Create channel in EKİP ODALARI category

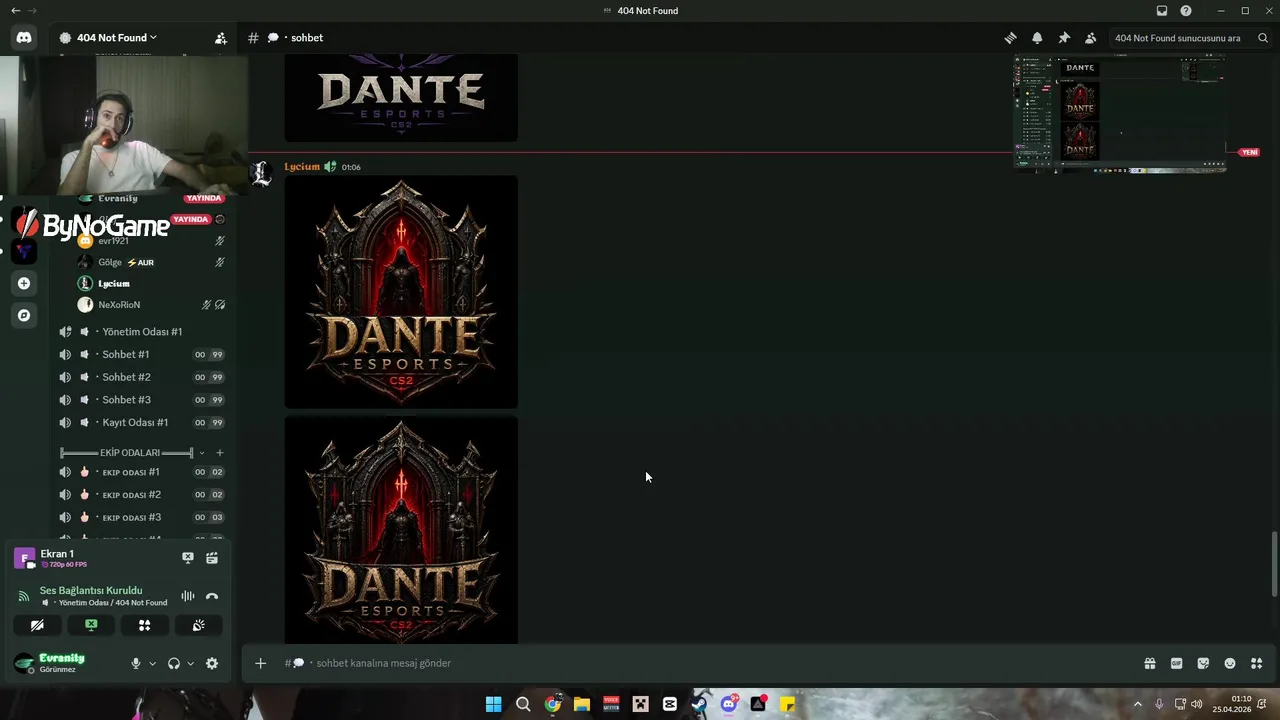220,453
